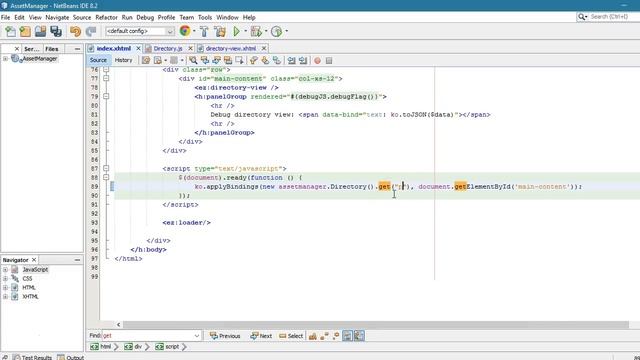
Task: Click the New Project toolbar icon
Action: point(25,31)
